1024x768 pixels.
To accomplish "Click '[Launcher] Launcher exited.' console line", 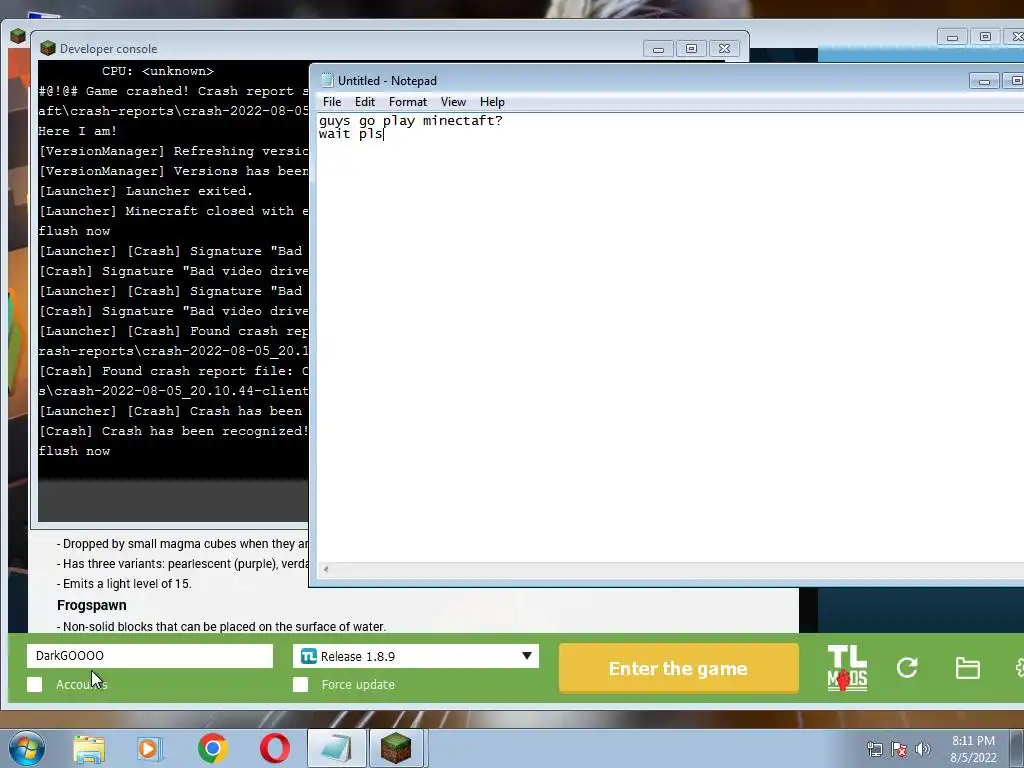I will (146, 191).
